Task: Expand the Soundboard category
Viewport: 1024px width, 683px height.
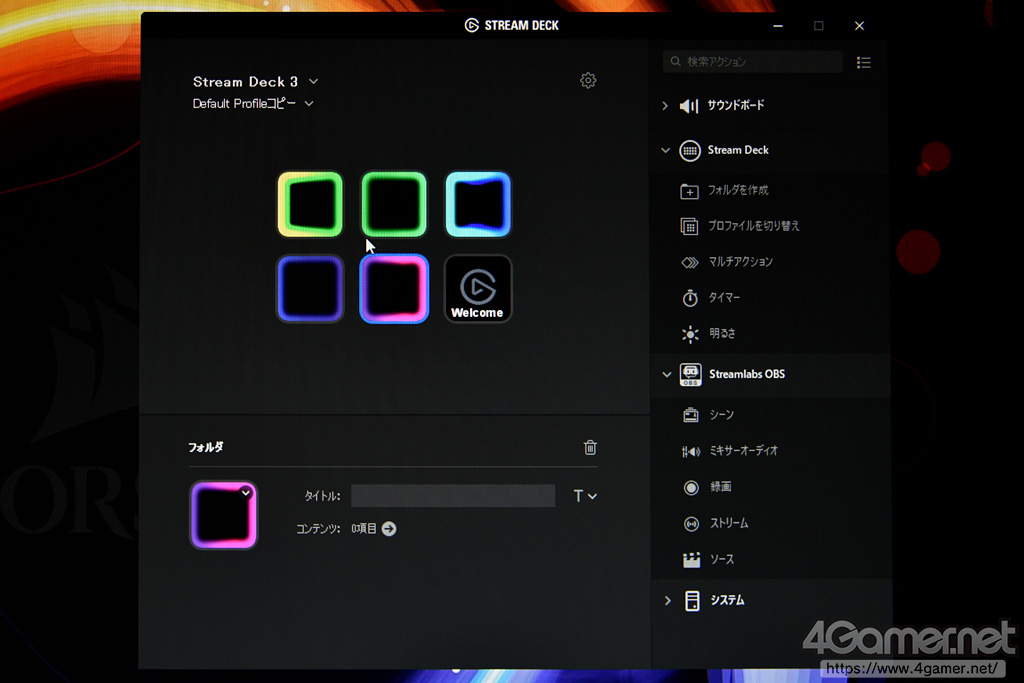Action: [665, 105]
